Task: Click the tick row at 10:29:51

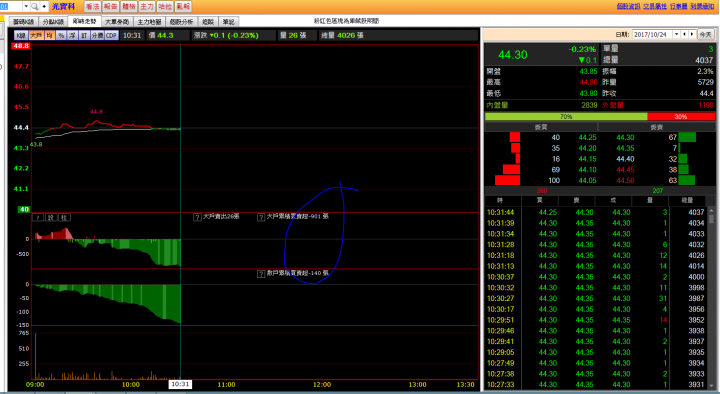Action: pos(596,320)
